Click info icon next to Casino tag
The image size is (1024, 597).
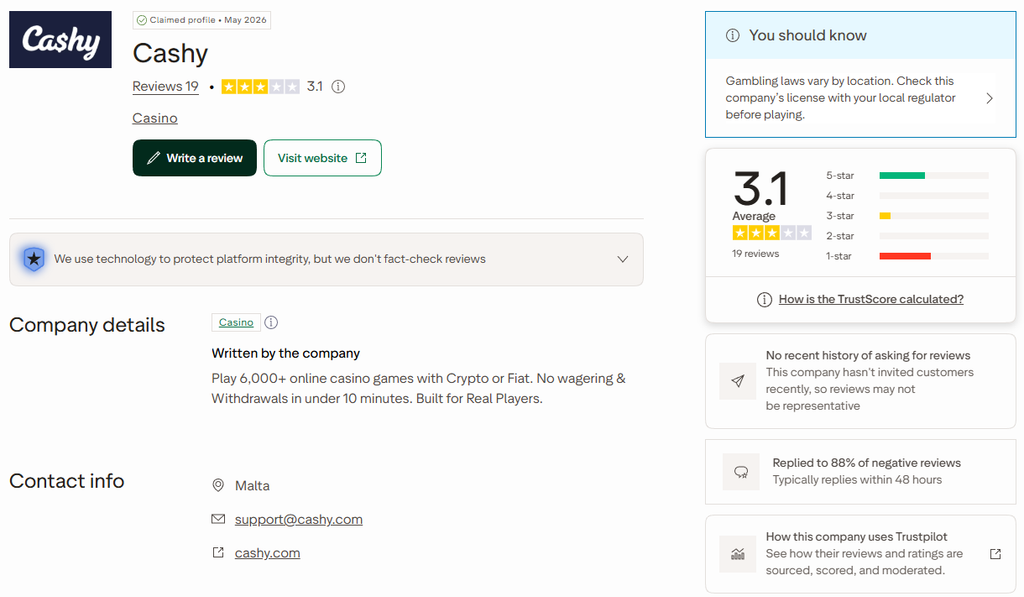[x=271, y=323]
